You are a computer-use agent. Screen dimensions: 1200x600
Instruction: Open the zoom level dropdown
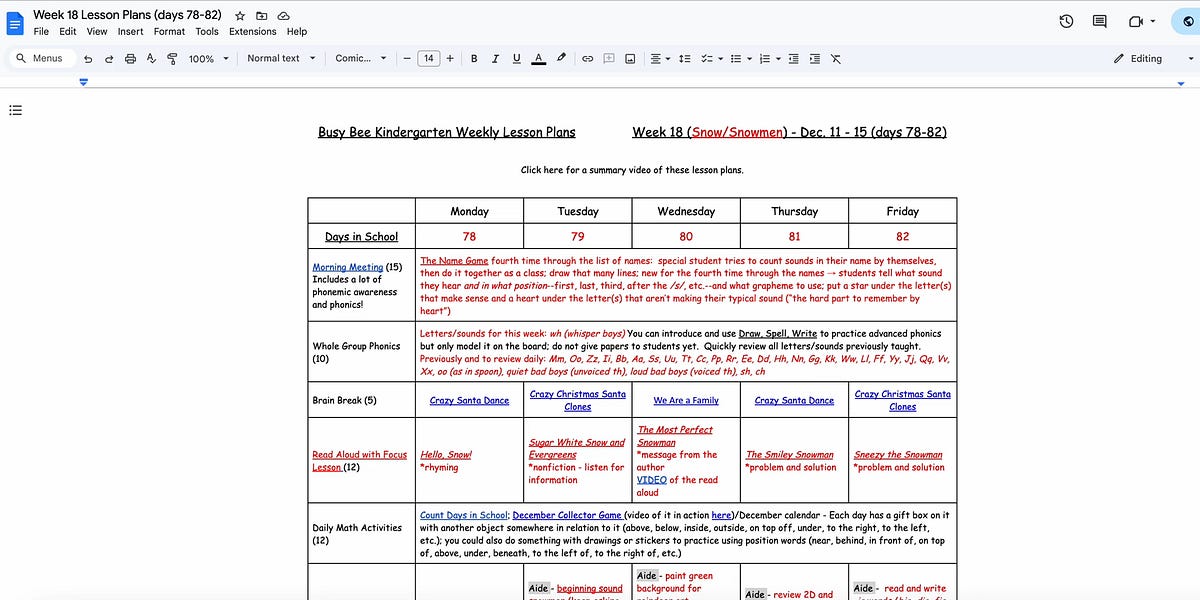tap(207, 58)
